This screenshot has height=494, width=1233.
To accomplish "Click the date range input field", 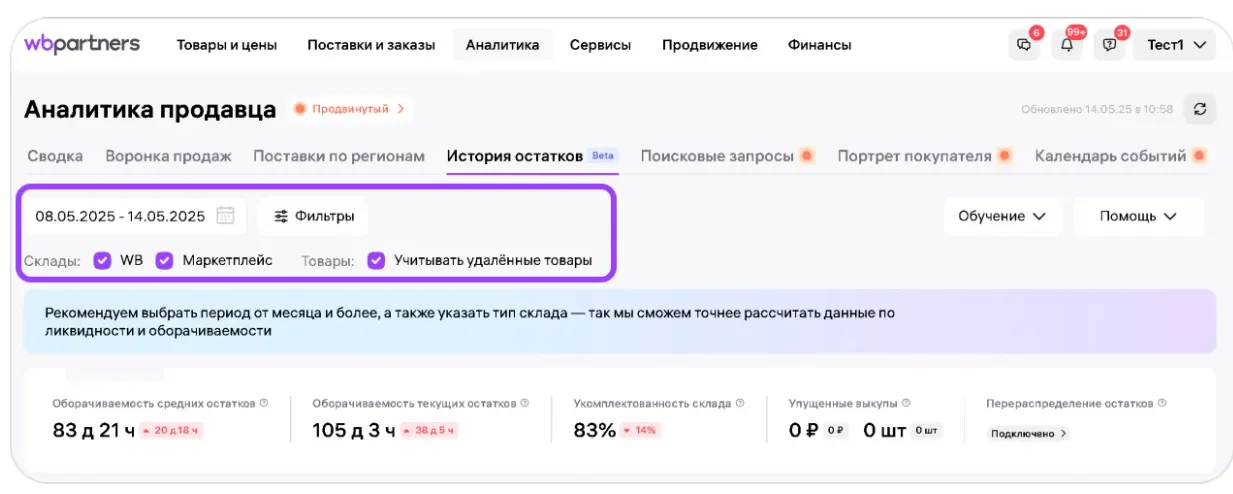I will click(120, 216).
